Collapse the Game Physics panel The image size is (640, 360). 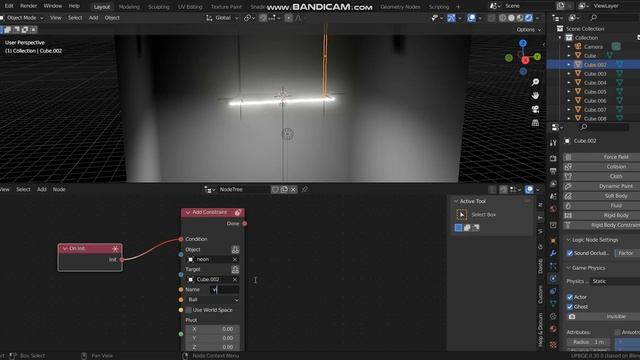click(x=568, y=268)
